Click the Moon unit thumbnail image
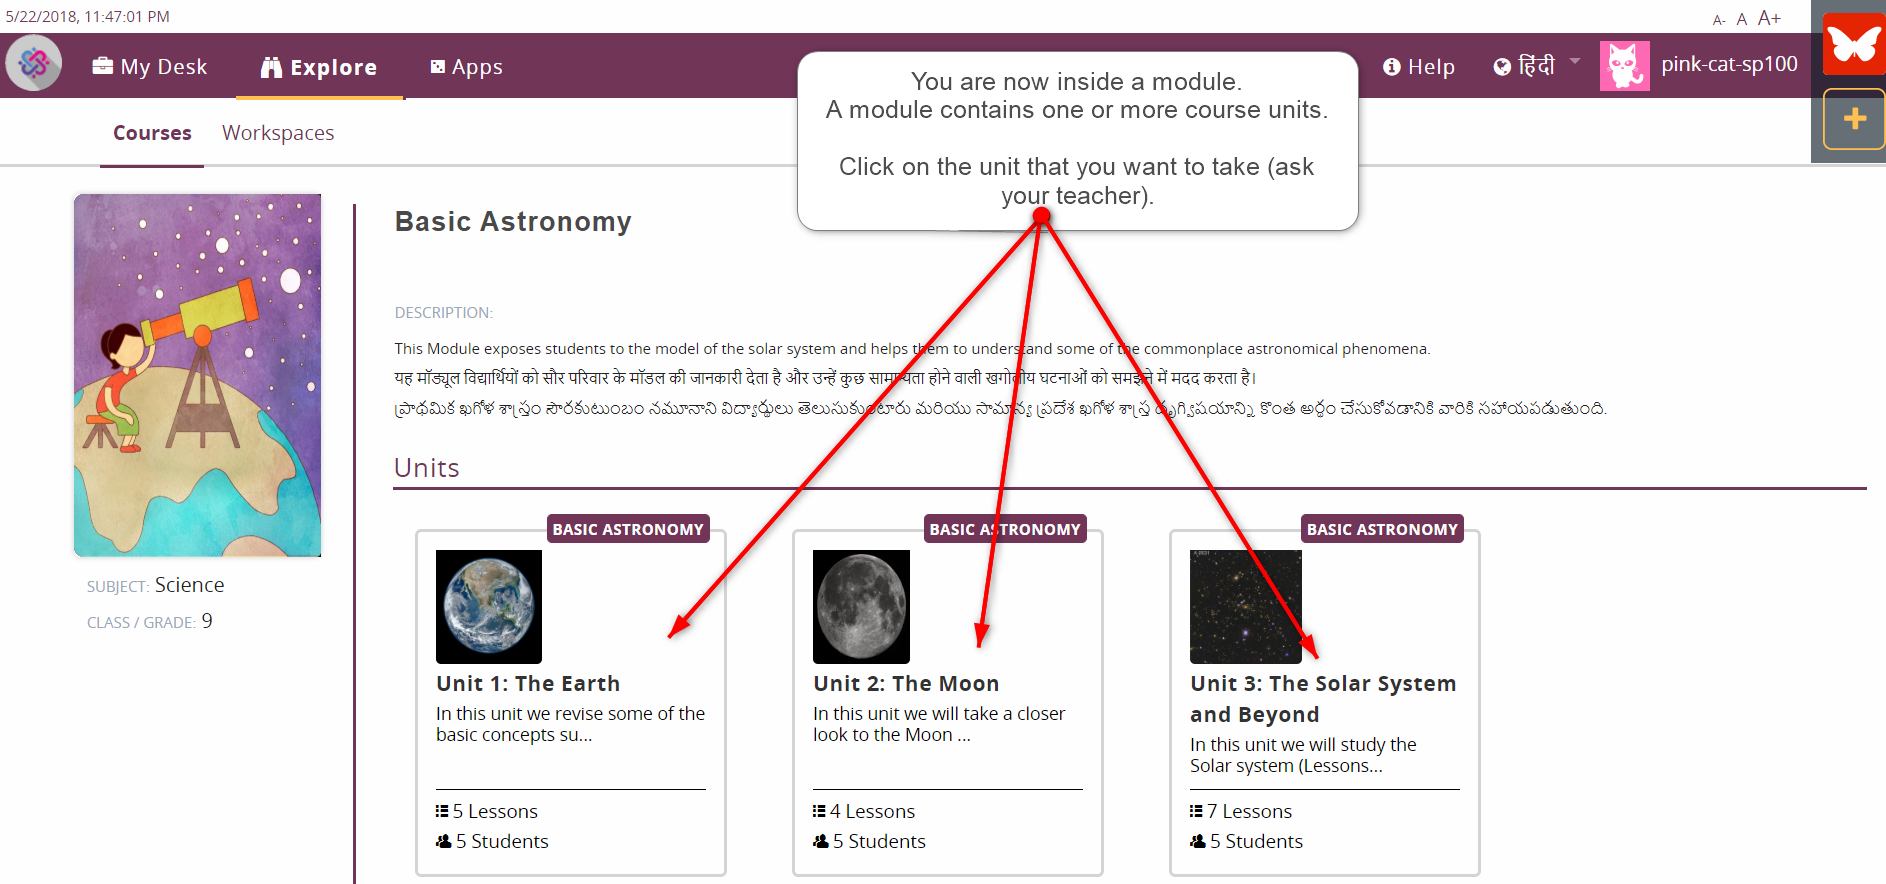Image resolution: width=1886 pixels, height=884 pixels. point(861,606)
